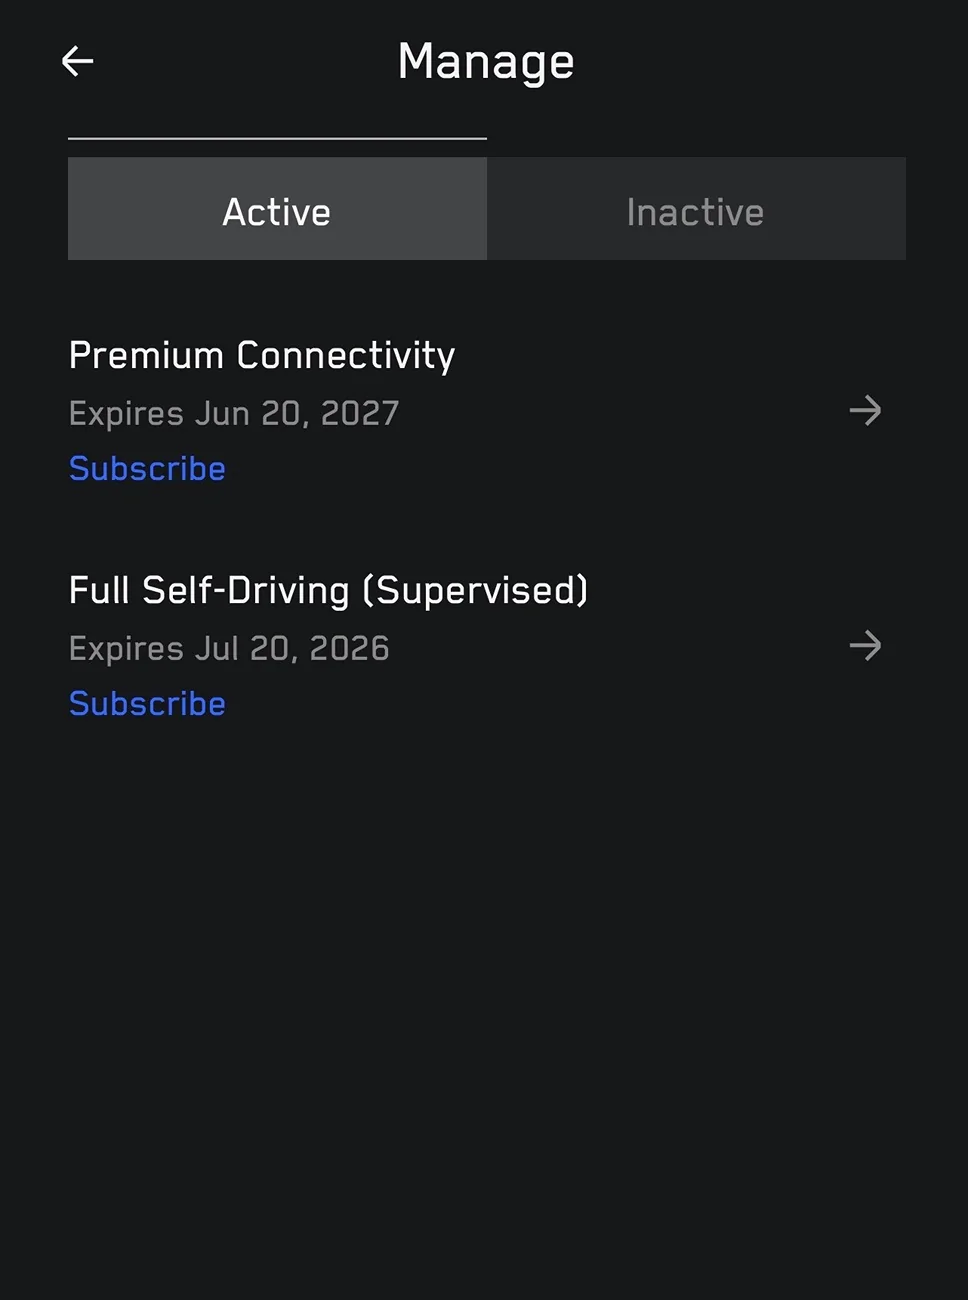Switch to the Inactive tab
This screenshot has height=1300, width=968.
(696, 209)
